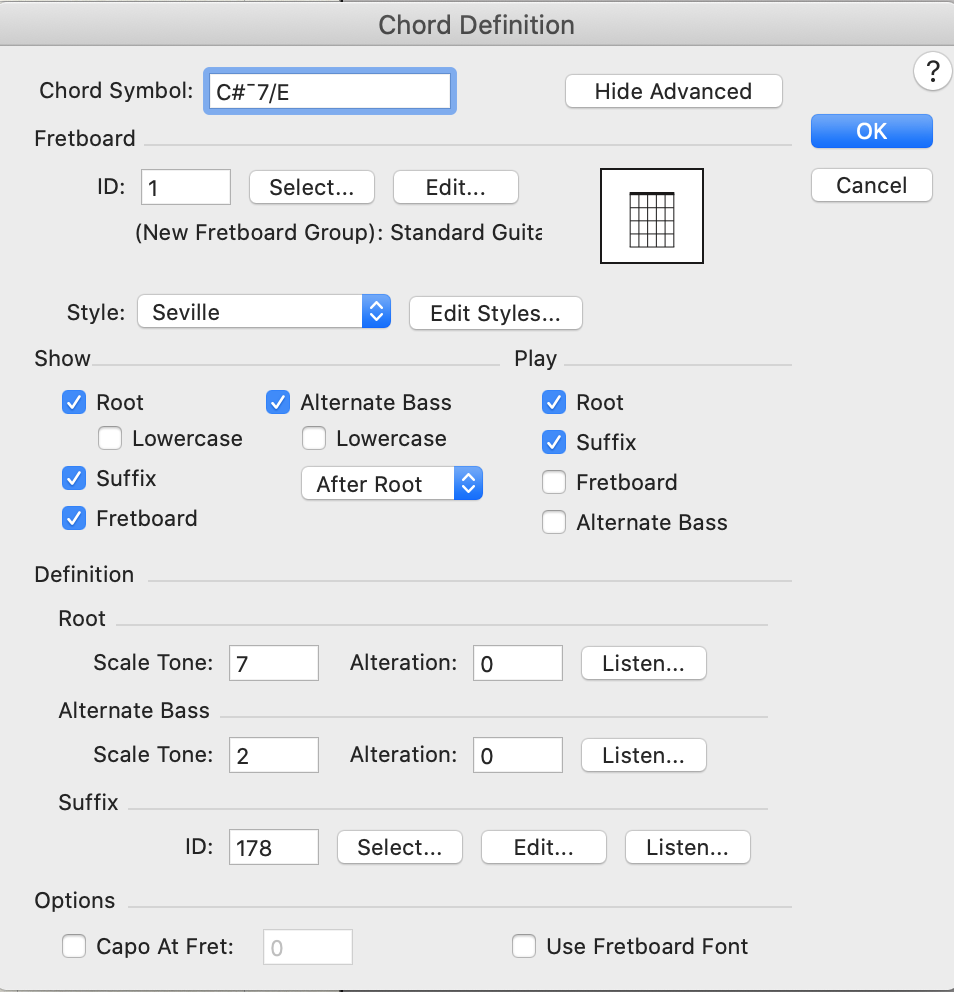Viewport: 954px width, 992px height.
Task: Check the Capo At Fret option
Action: coord(73,946)
